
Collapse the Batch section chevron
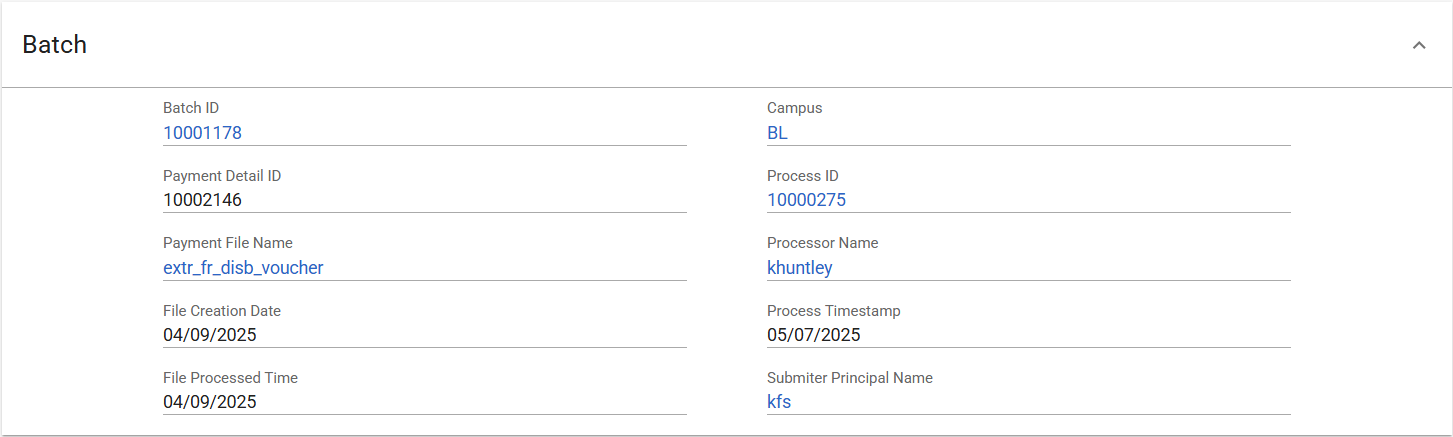coord(1419,45)
